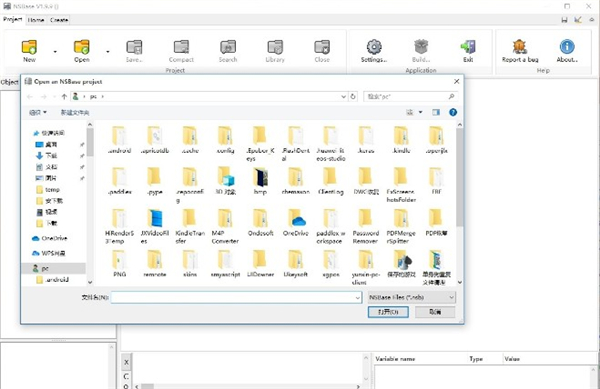The image size is (600, 389).
Task: Click the Open button in the dialog
Action: coord(388,312)
